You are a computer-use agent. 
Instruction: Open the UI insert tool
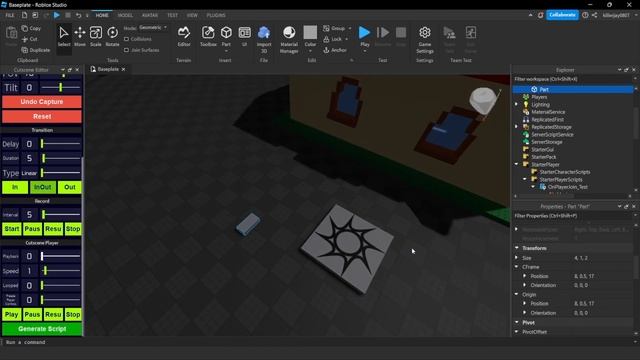click(x=244, y=37)
